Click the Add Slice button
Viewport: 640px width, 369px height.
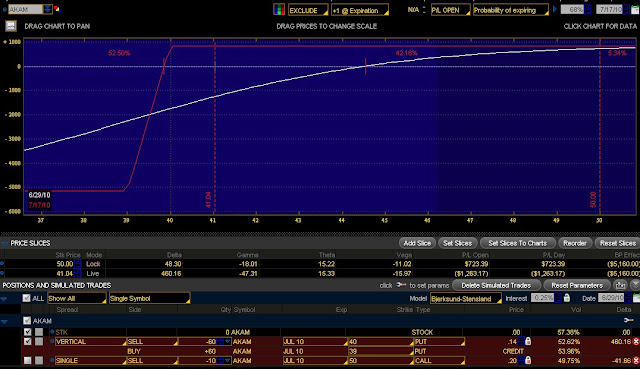point(417,243)
